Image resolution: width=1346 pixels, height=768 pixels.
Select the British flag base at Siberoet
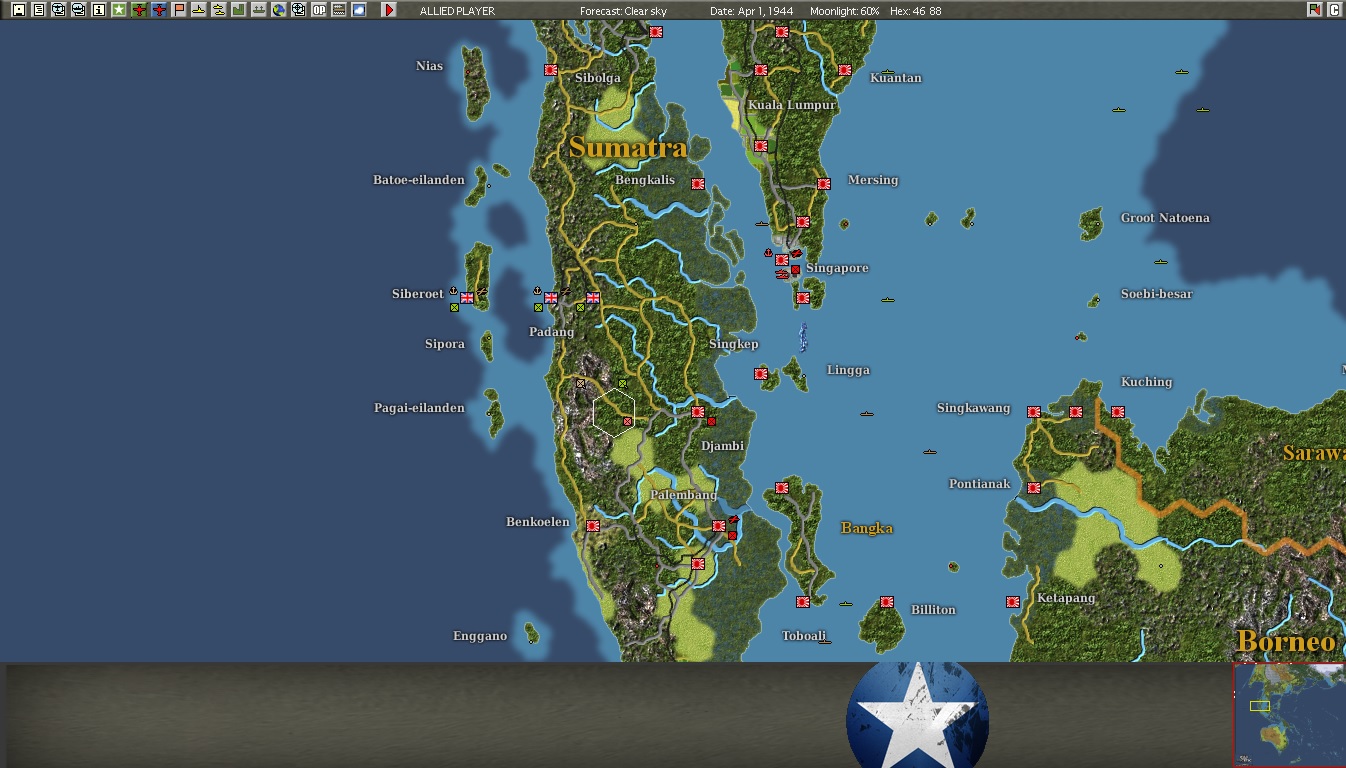coord(467,297)
